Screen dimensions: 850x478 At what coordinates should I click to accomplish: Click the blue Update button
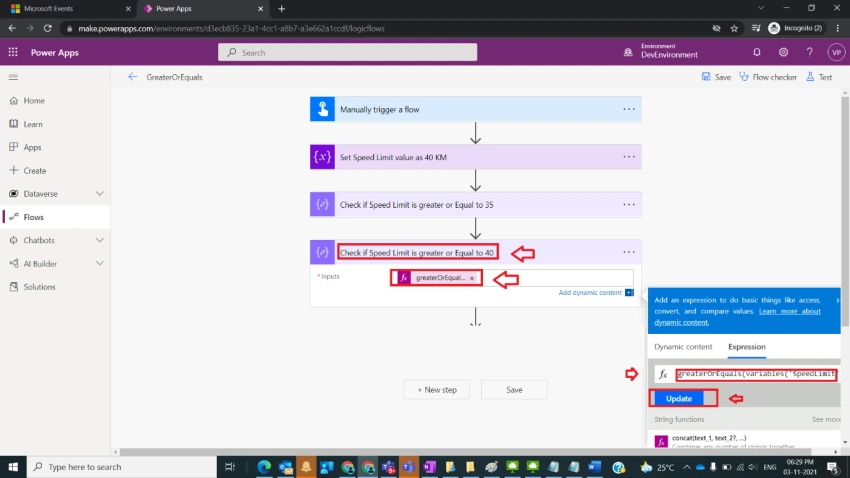679,398
